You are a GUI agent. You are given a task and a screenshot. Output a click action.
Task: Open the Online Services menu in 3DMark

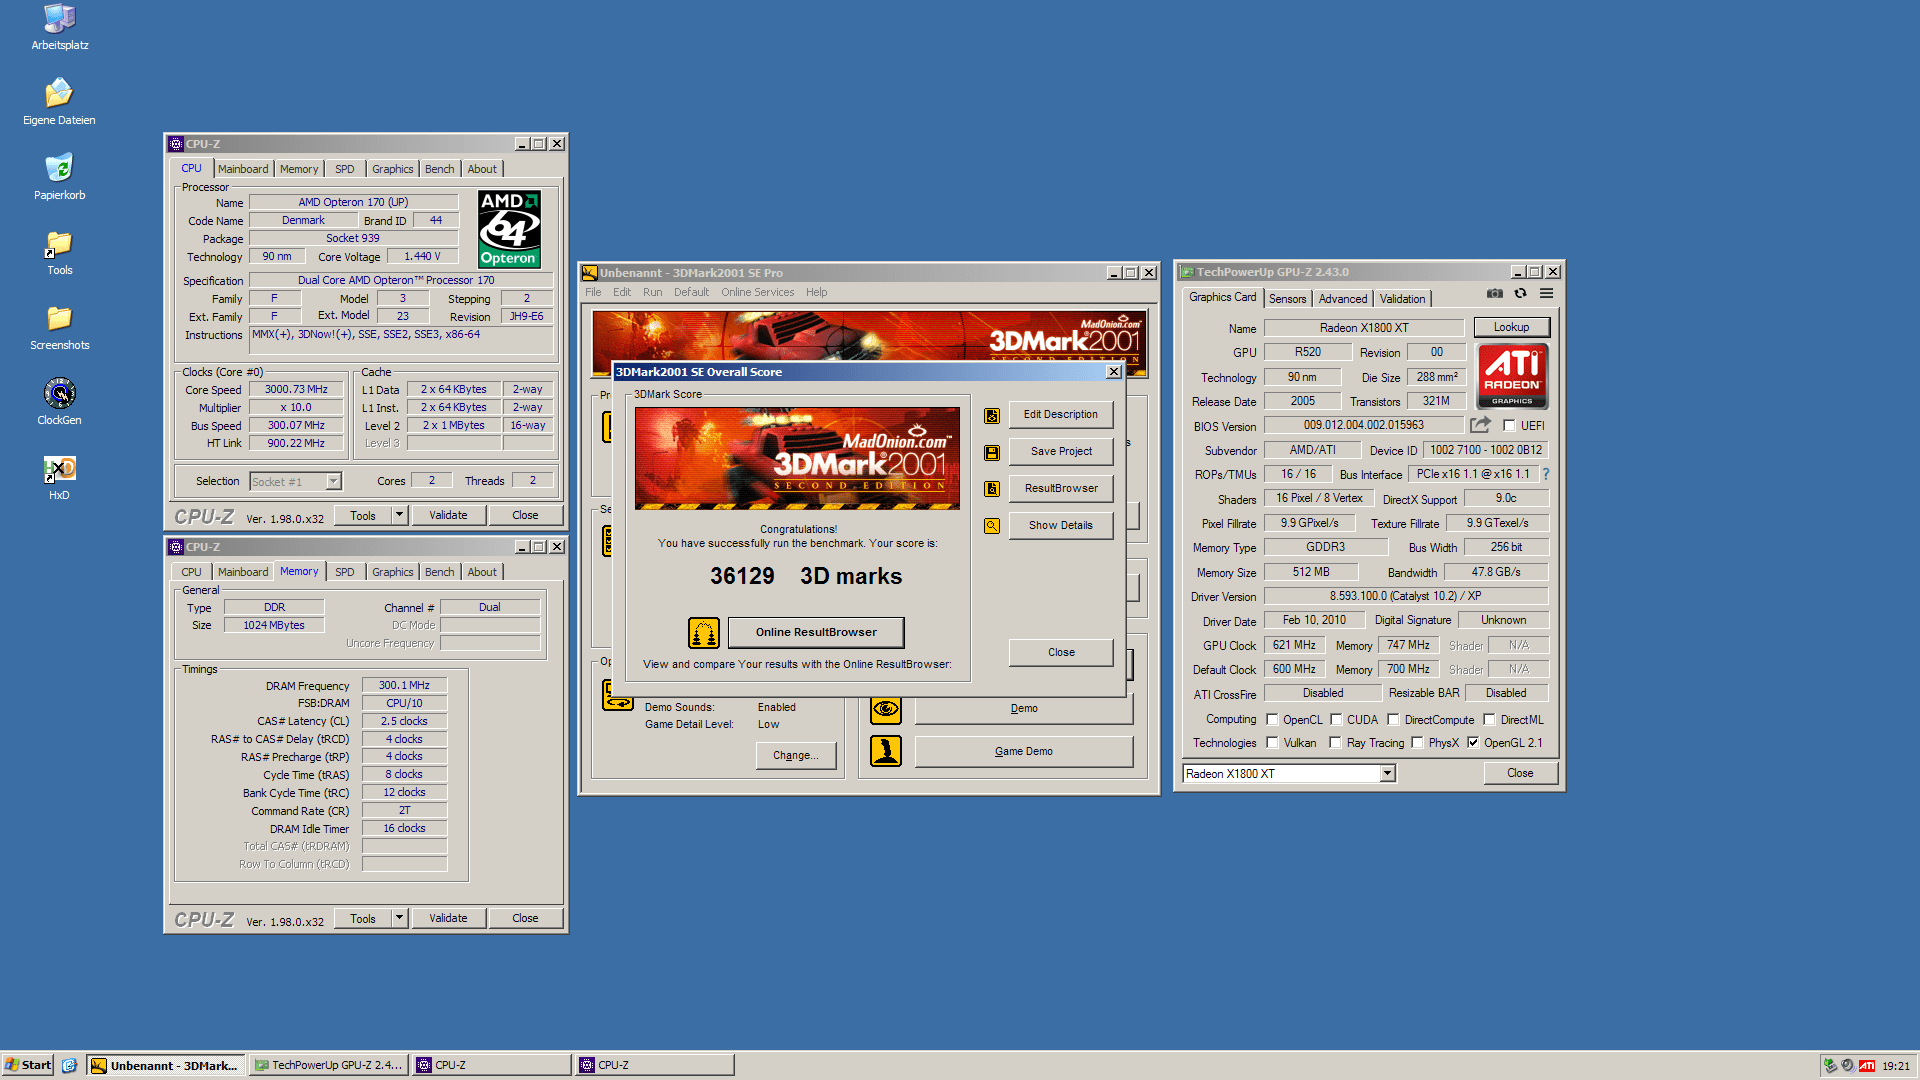[x=757, y=293]
